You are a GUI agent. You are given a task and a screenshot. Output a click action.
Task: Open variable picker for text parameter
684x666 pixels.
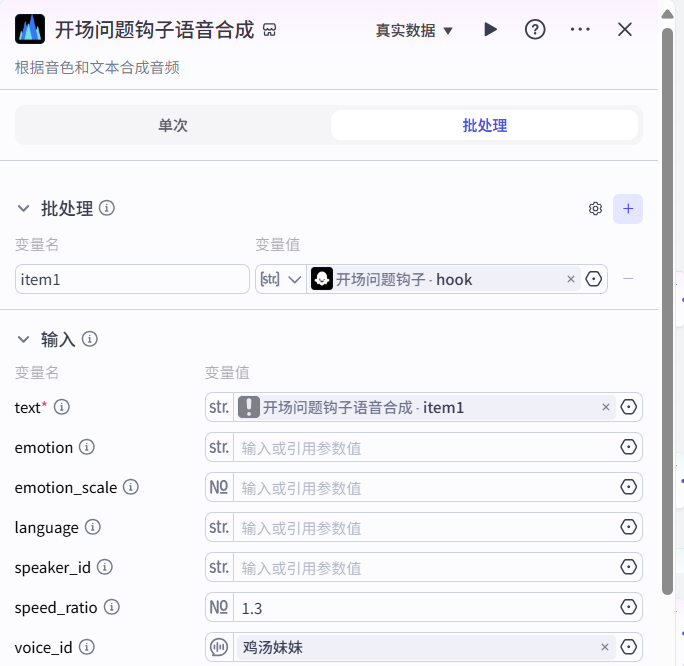click(x=629, y=407)
